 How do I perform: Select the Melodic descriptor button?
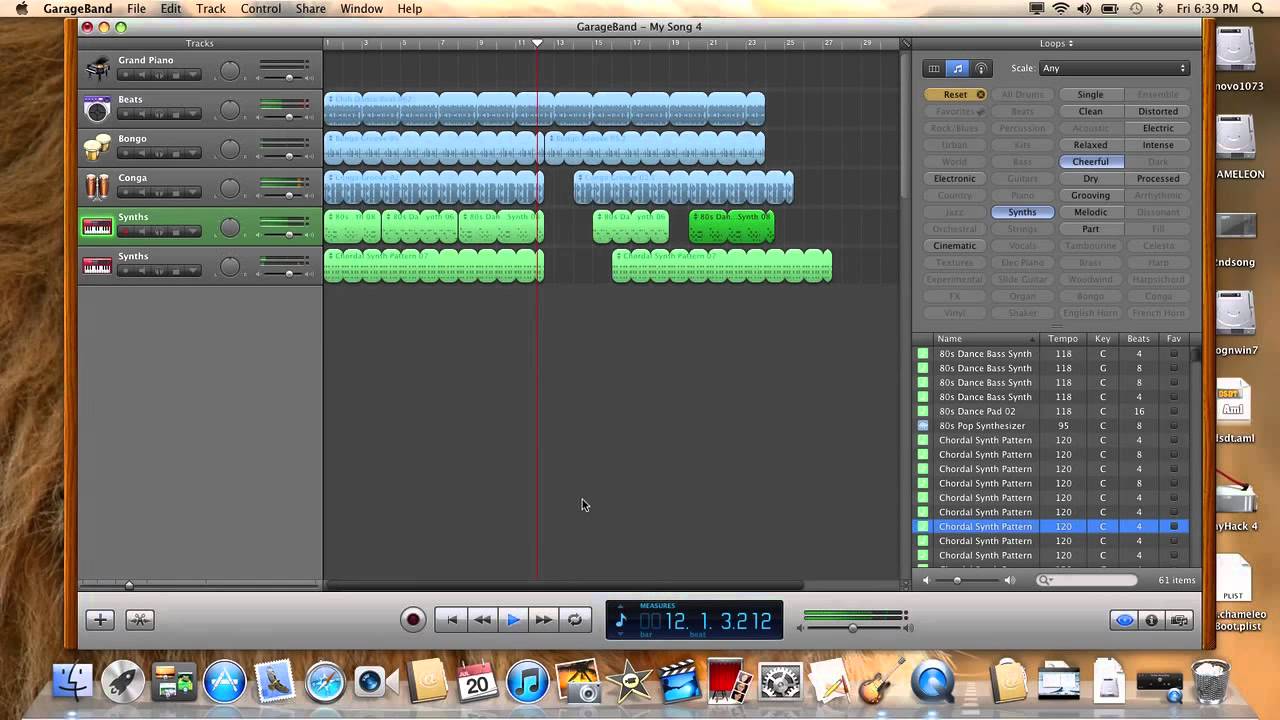tap(1090, 212)
